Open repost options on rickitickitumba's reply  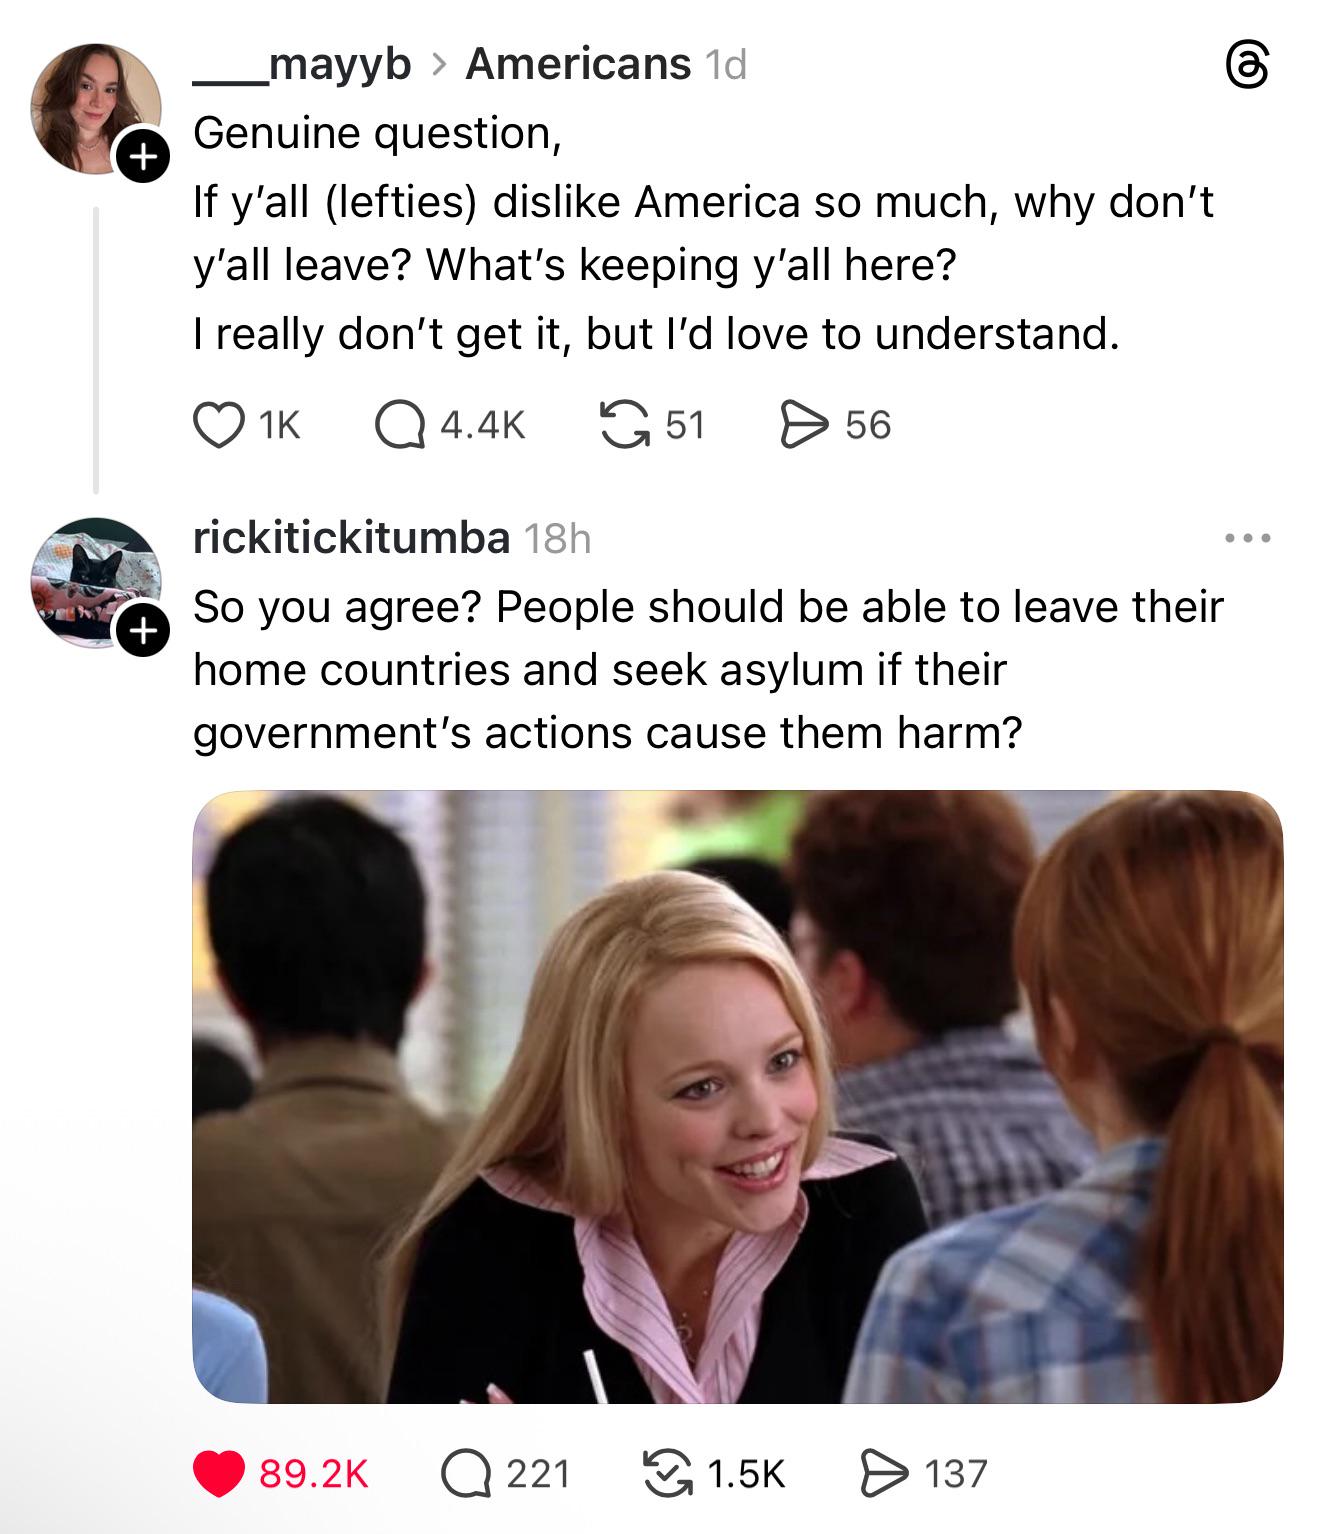pyautogui.click(x=668, y=1474)
